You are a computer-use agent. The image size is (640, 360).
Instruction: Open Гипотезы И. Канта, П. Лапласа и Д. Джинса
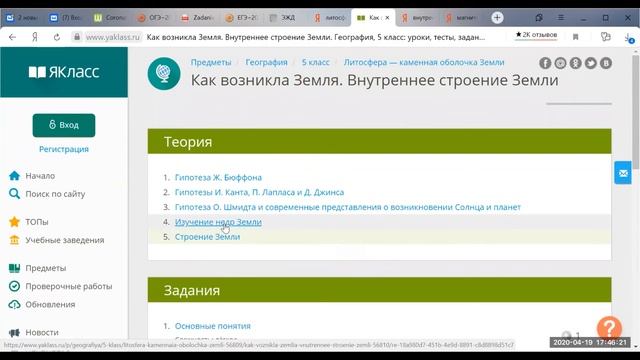(260, 192)
